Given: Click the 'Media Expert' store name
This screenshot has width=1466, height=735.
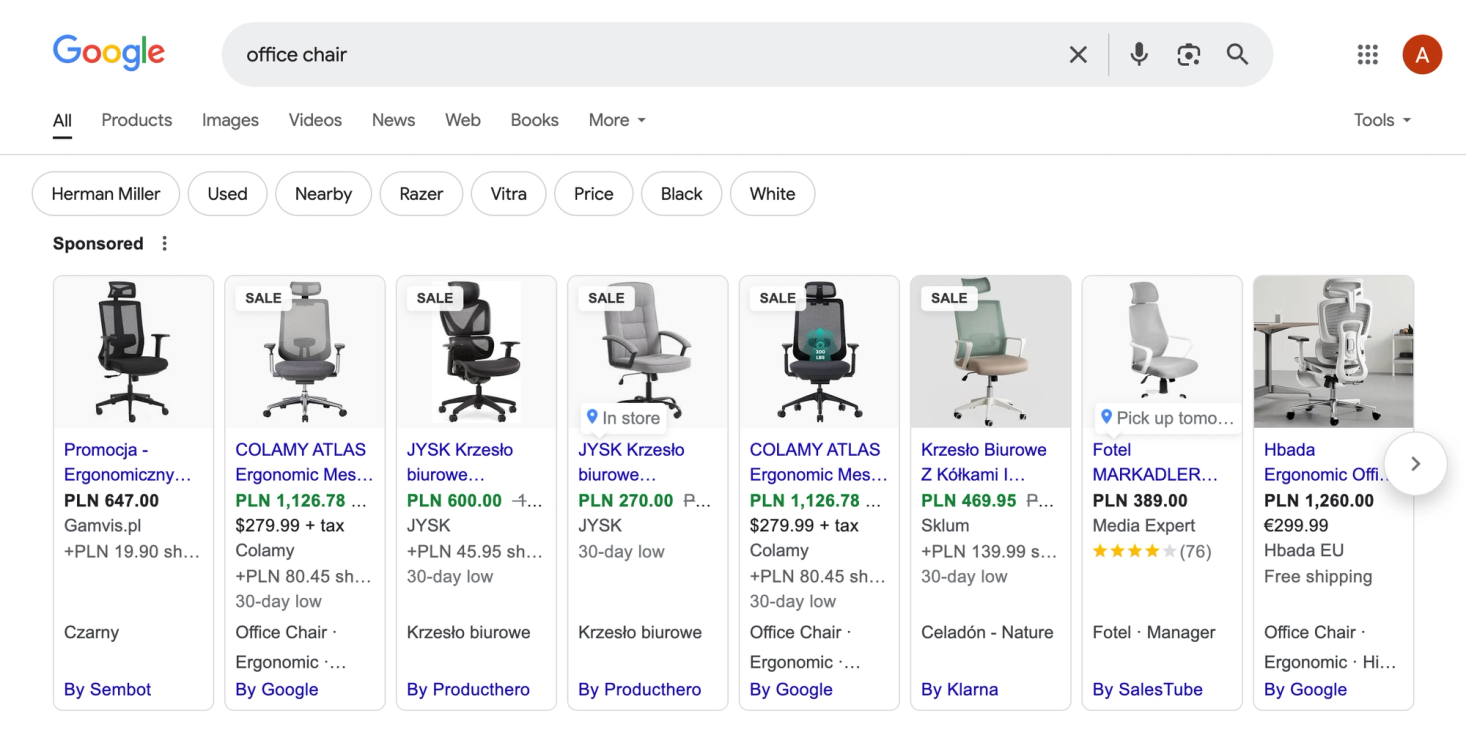Looking at the screenshot, I should coord(1144,526).
